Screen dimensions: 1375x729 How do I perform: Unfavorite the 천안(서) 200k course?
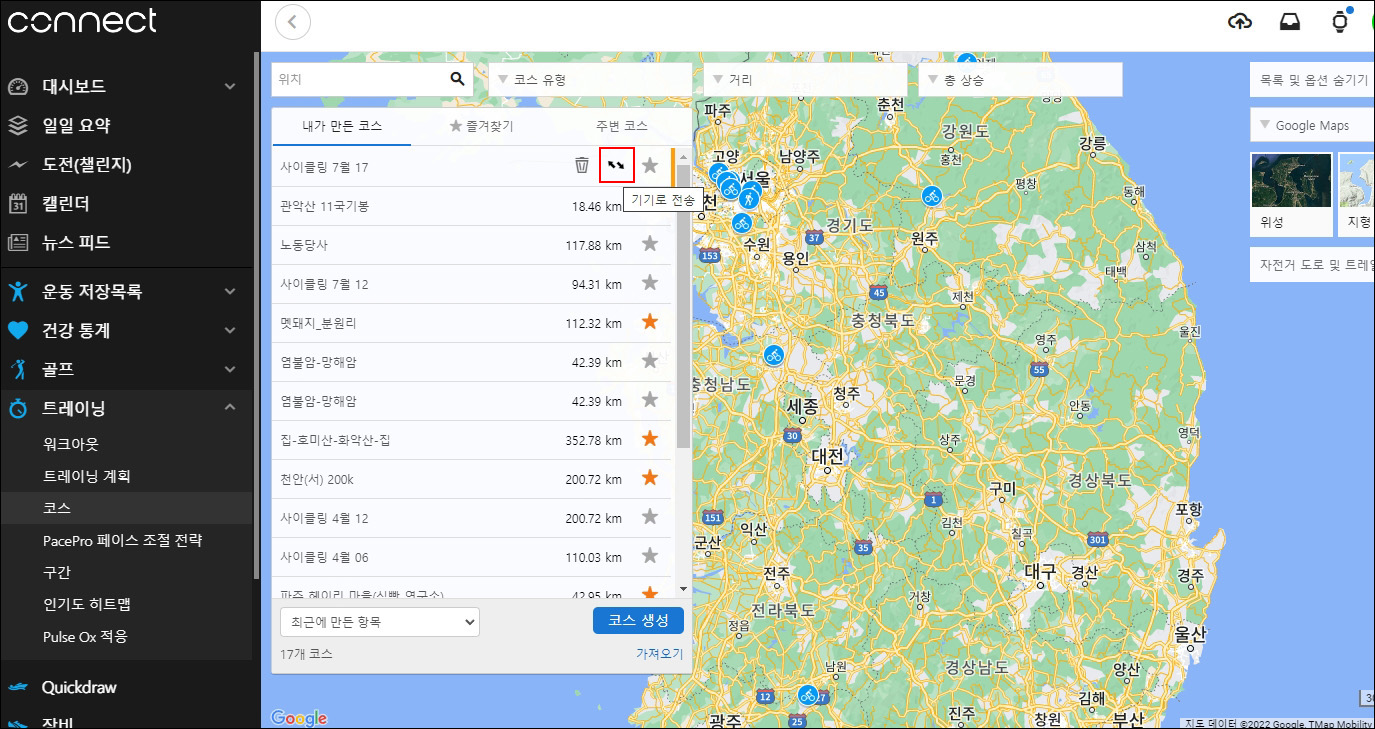[650, 477]
